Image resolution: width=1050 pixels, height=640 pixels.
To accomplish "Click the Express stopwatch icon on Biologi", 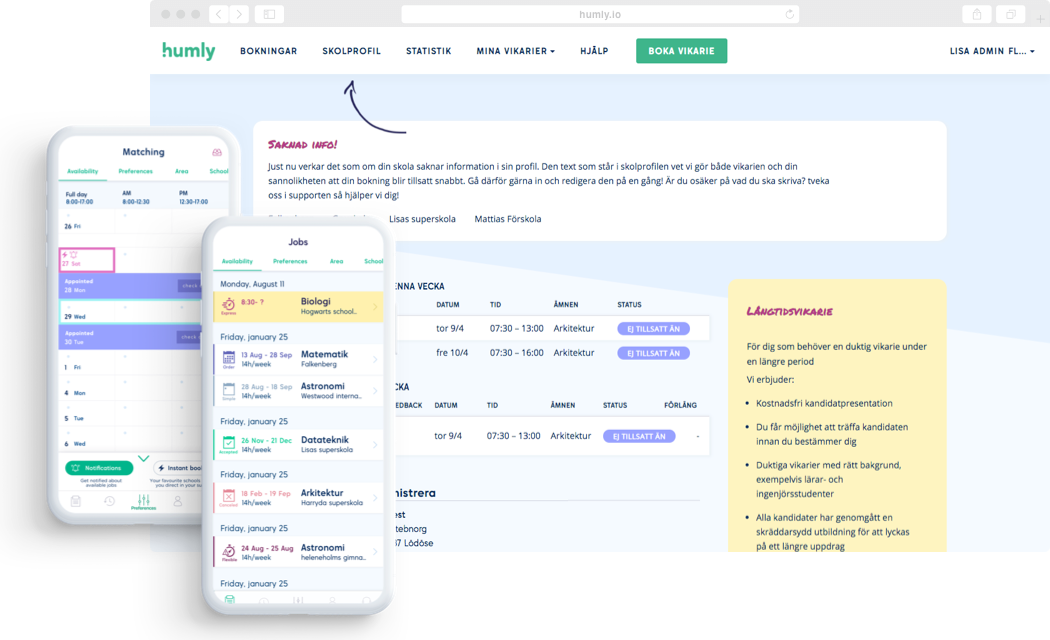I will click(228, 305).
